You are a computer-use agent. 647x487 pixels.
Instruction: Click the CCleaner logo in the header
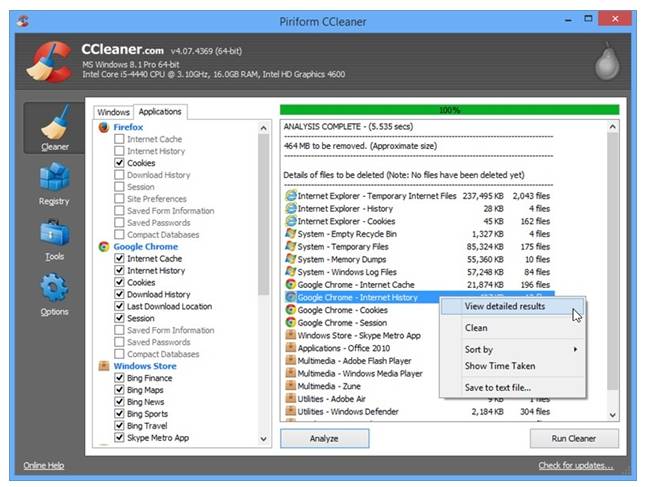coord(50,62)
